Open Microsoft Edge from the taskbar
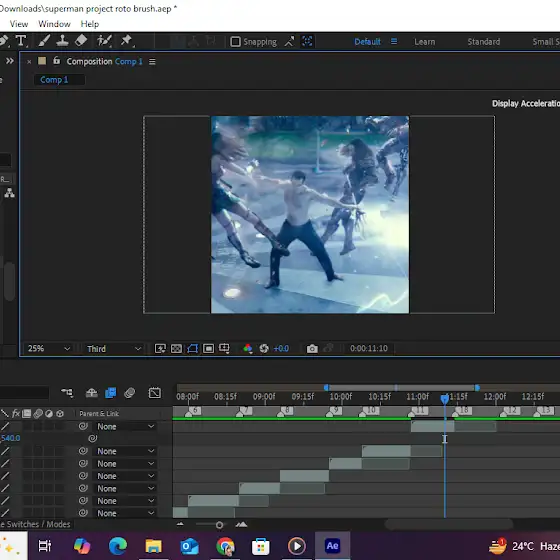The image size is (560, 560). click(x=118, y=546)
